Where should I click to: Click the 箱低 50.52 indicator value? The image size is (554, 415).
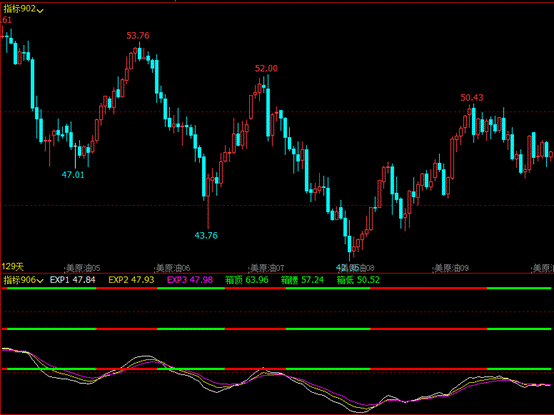[358, 280]
